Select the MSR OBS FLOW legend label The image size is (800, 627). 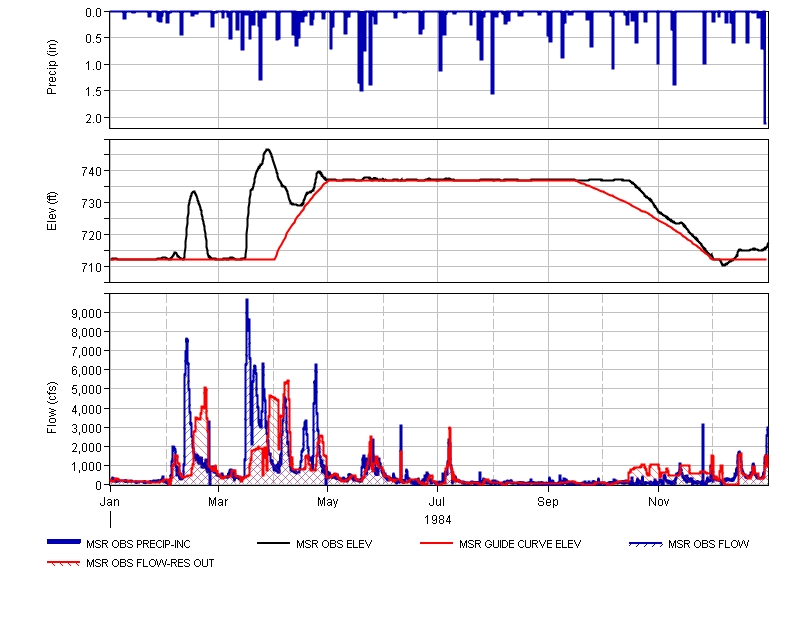coord(708,544)
